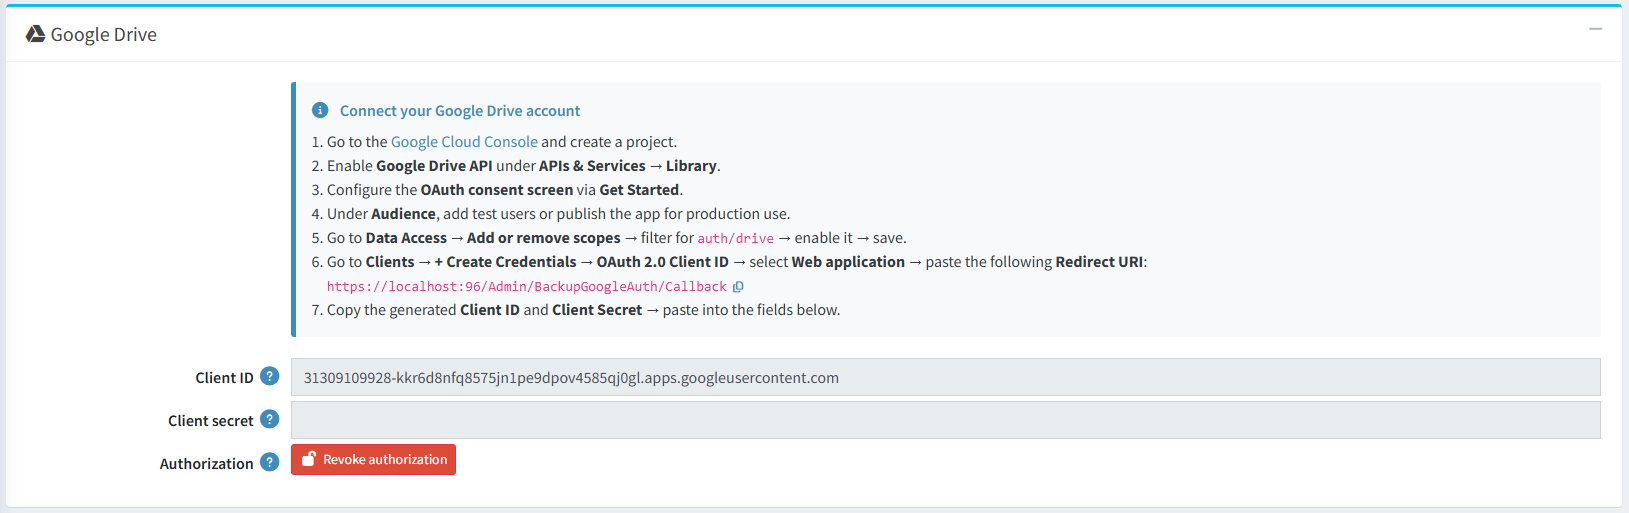Click 'Add or remove scopes' text in step 5
This screenshot has width=1629, height=513.
point(544,238)
